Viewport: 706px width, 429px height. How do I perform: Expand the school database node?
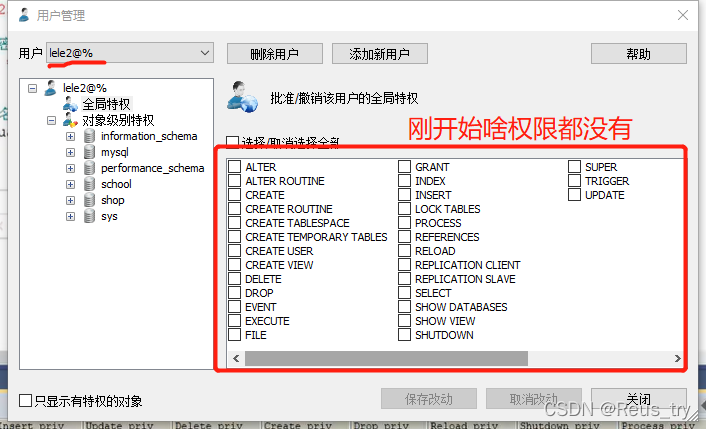pos(71,184)
